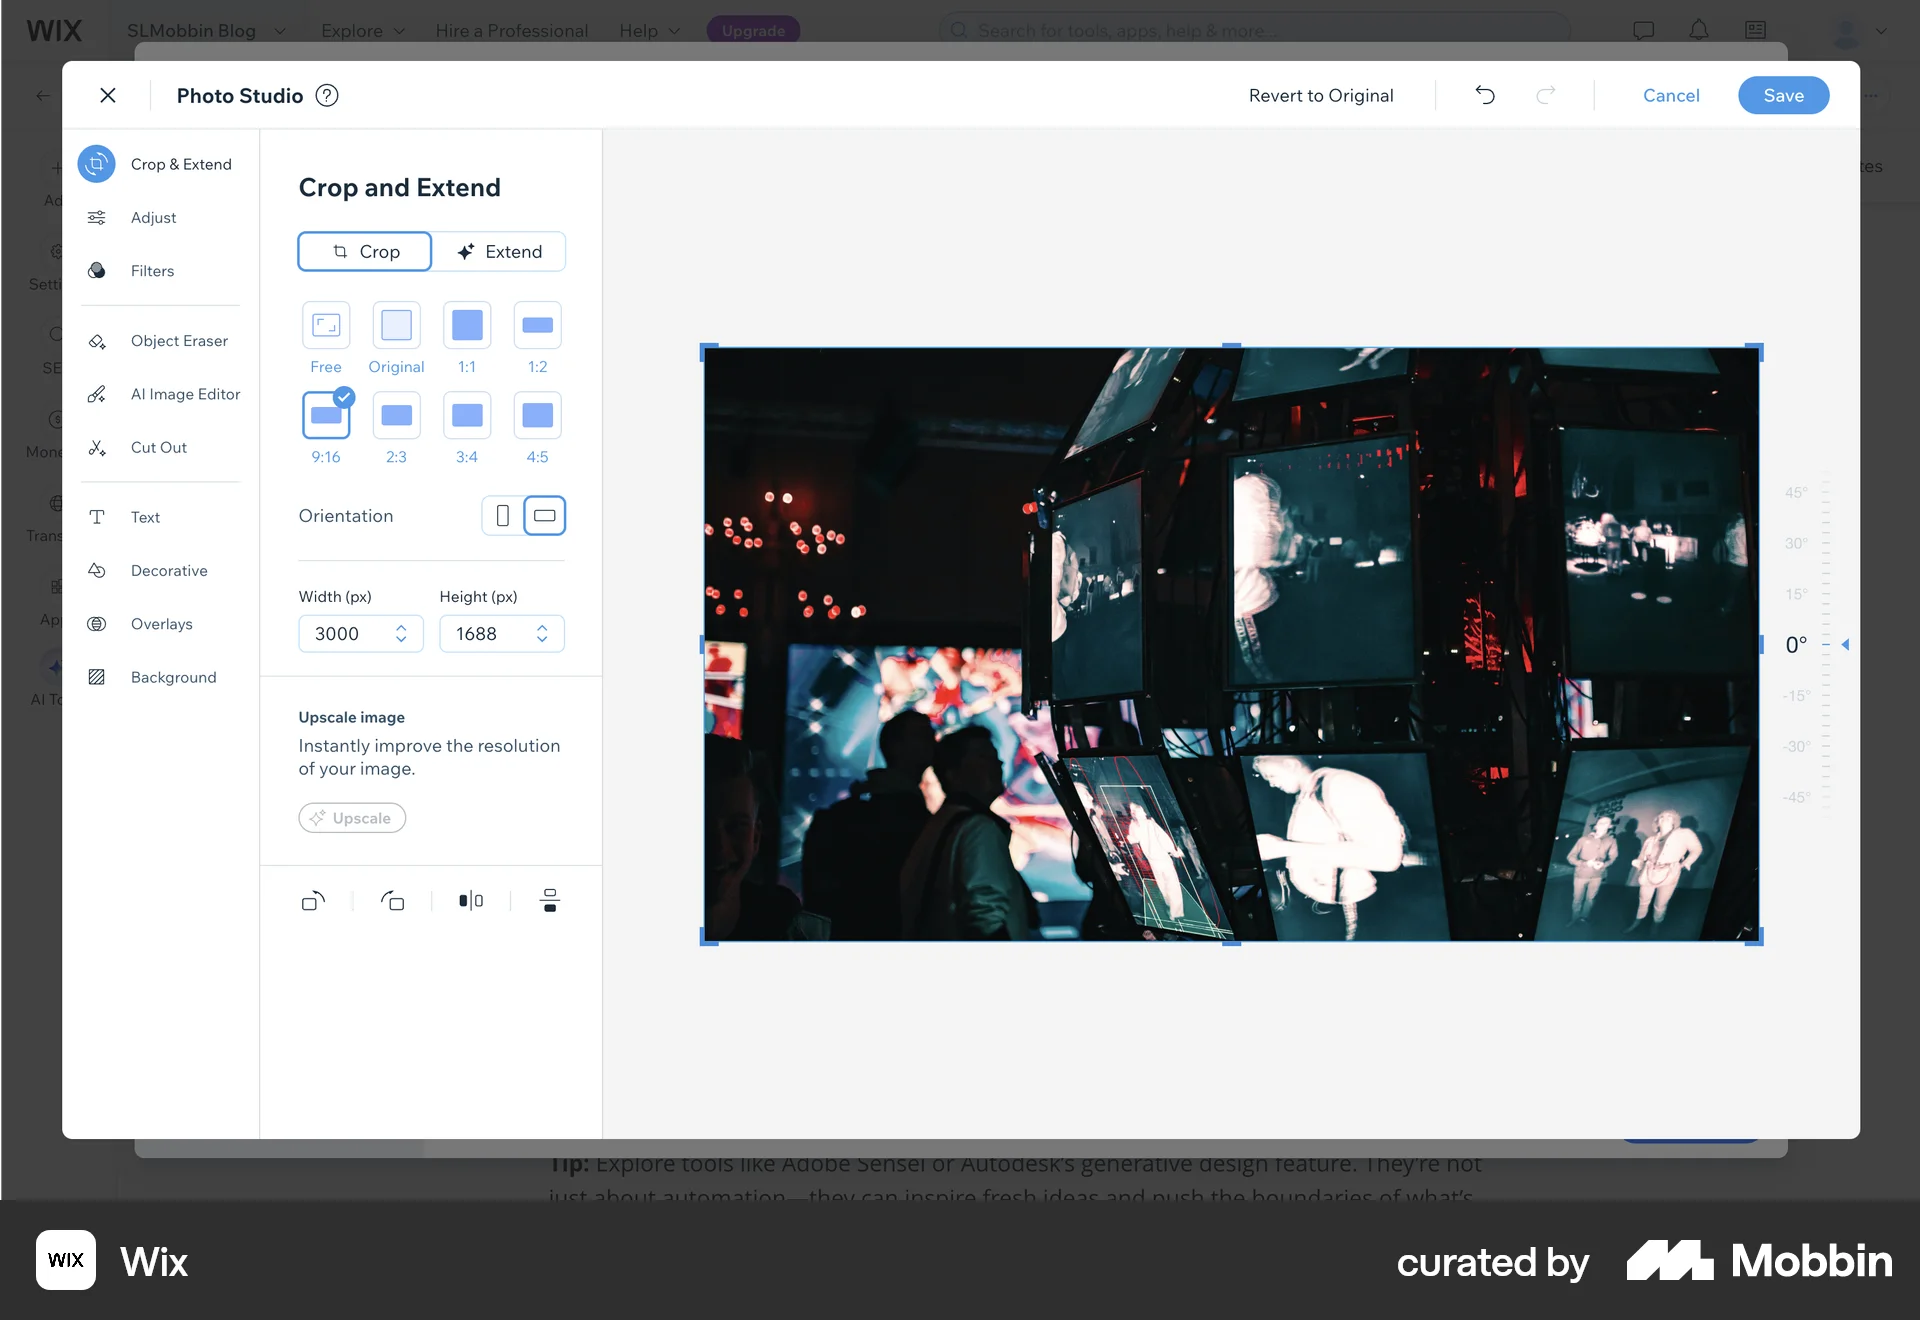Click the Upscale button
This screenshot has height=1320, width=1920.
tap(351, 817)
